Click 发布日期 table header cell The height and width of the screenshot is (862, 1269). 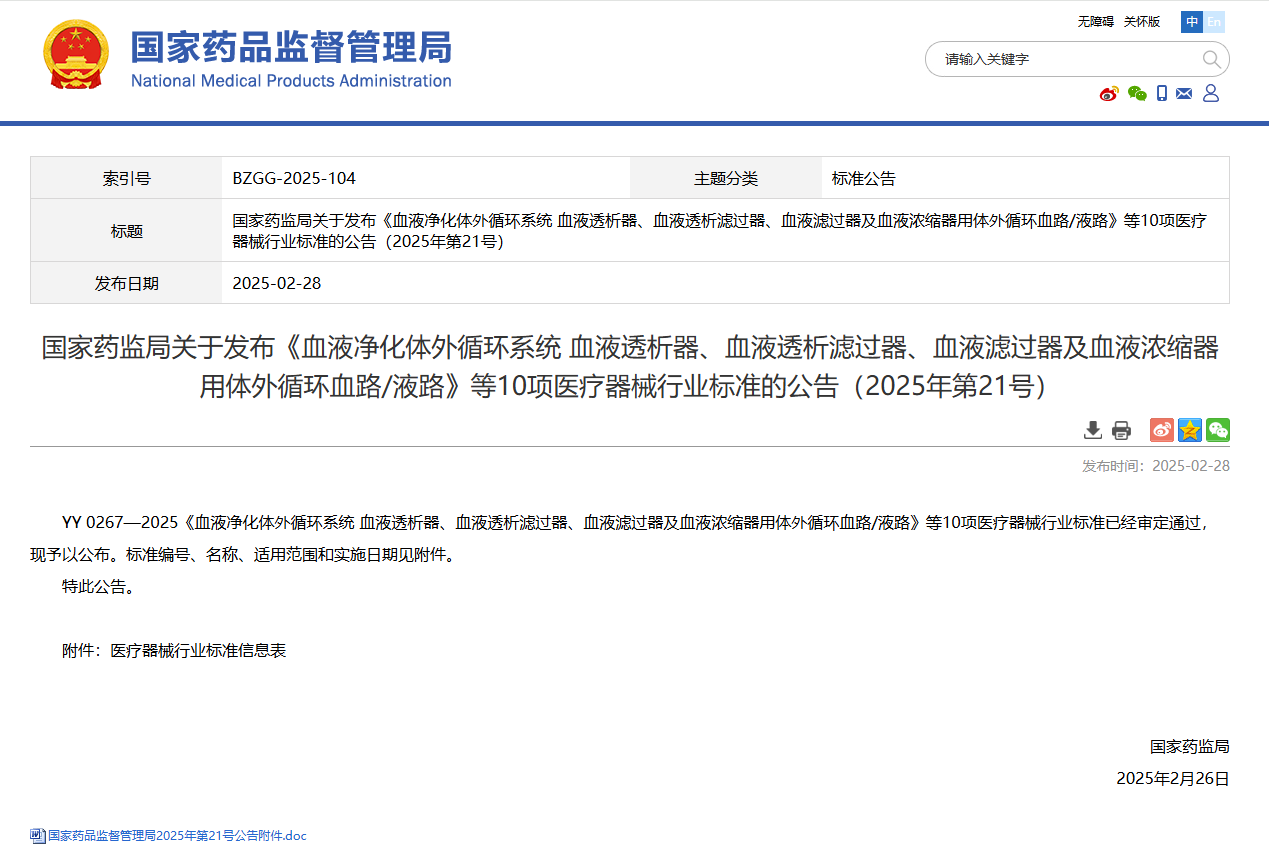126,283
